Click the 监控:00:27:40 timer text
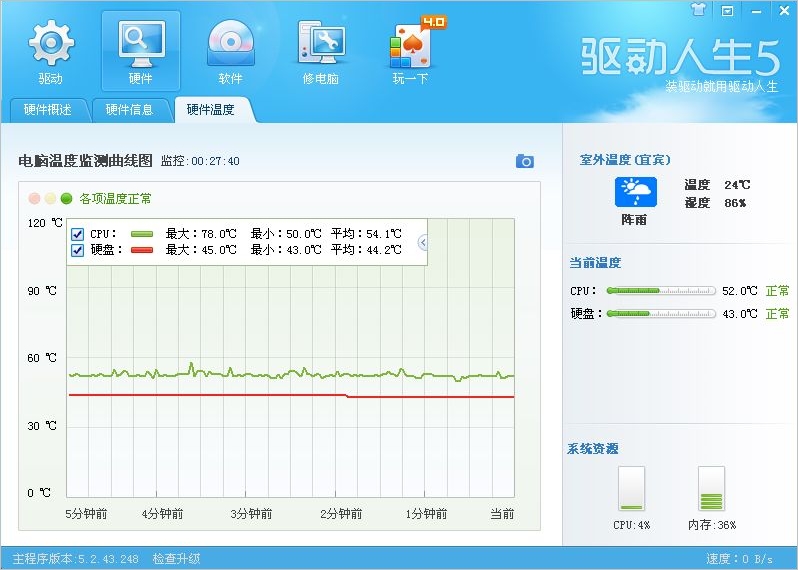The image size is (798, 570). point(200,161)
